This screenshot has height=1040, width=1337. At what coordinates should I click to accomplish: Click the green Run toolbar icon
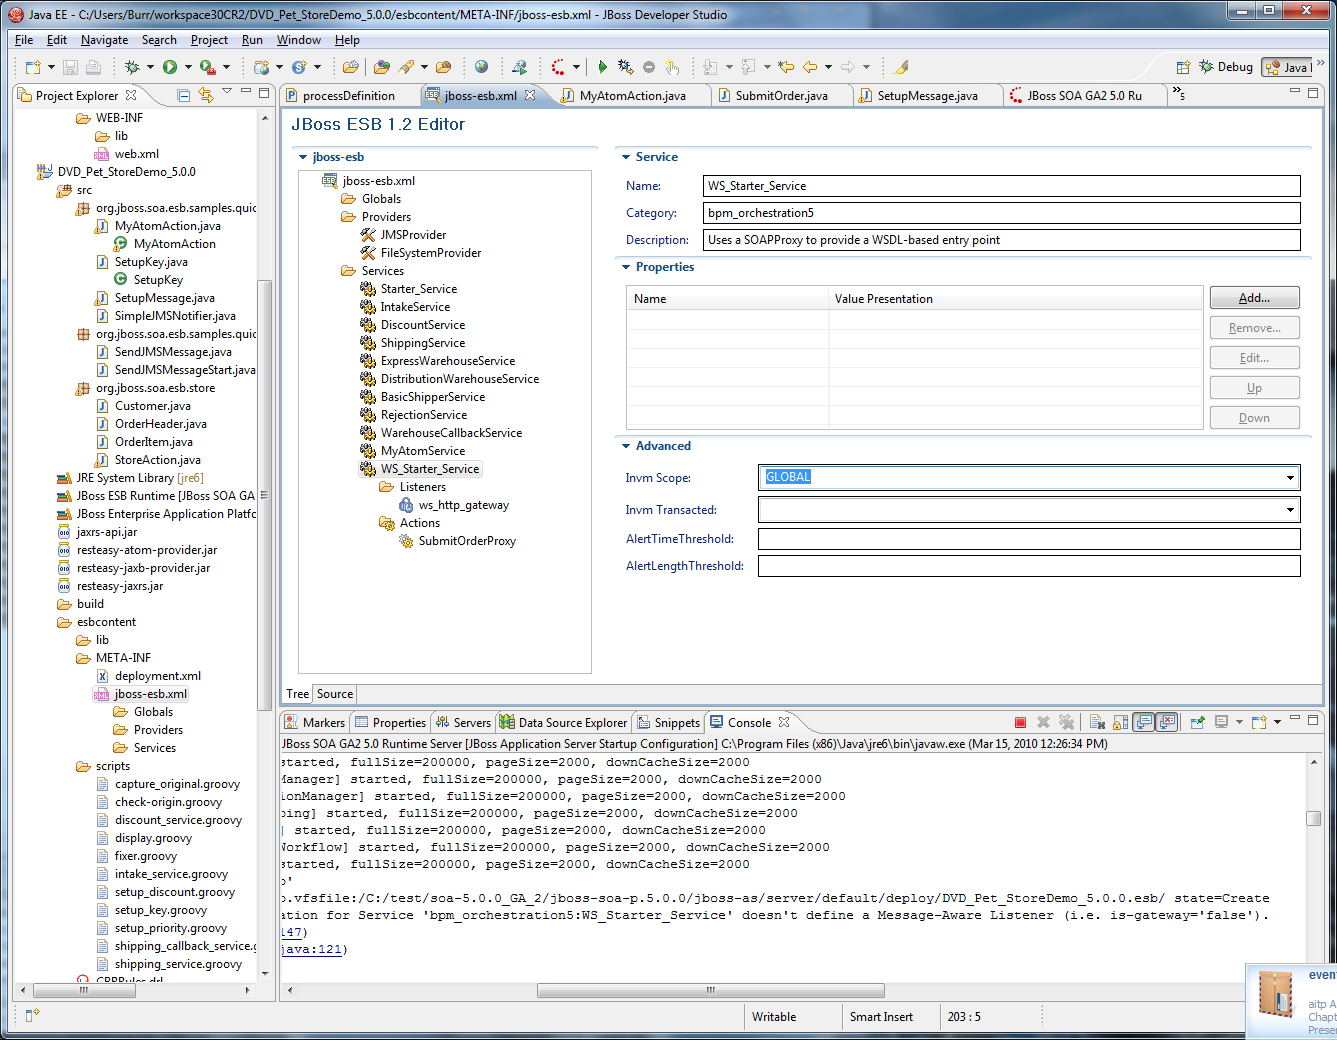pyautogui.click(x=170, y=67)
